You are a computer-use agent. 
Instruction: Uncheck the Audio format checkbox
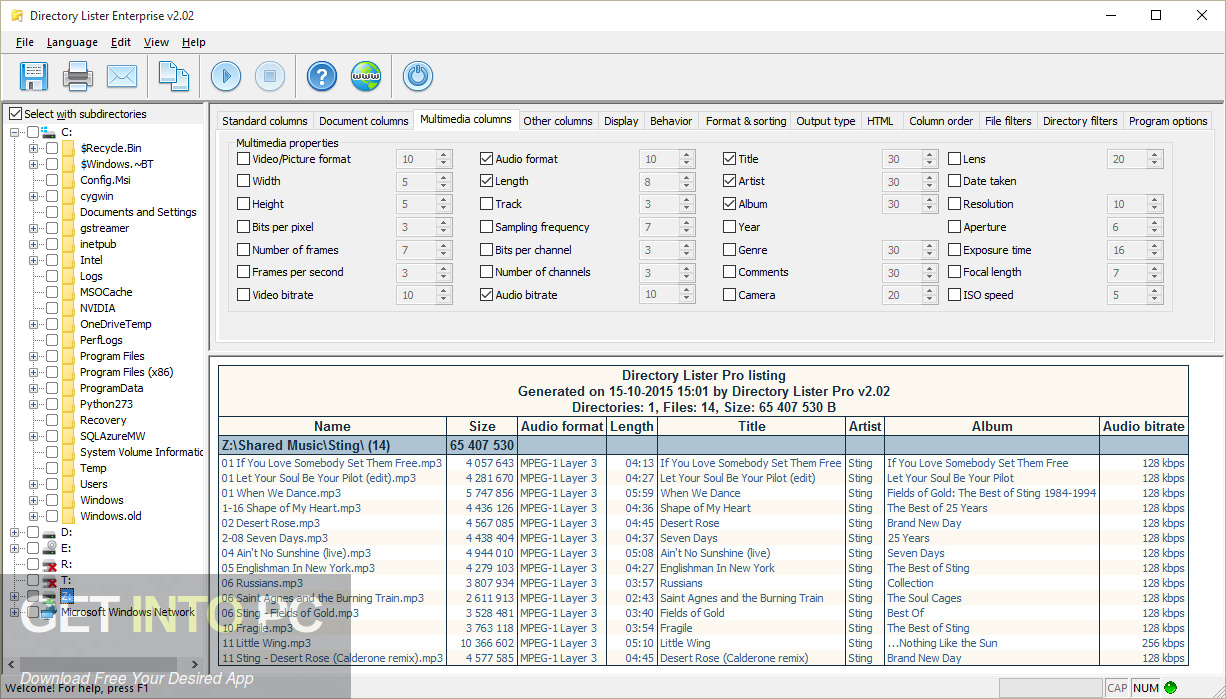pyautogui.click(x=486, y=159)
